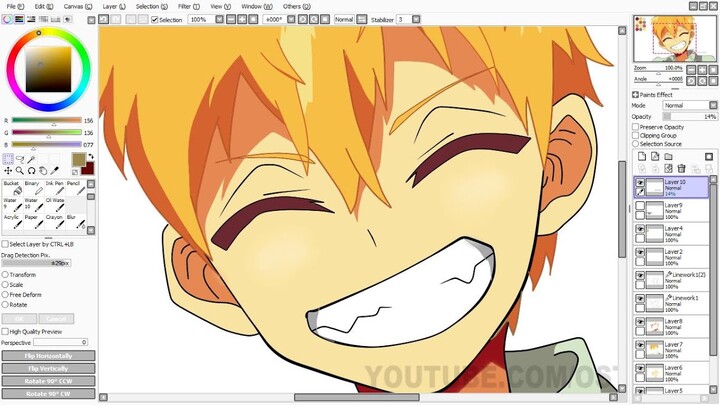Pick the Acrylic brush
Viewport: 720px width, 405px height.
[x=12, y=222]
